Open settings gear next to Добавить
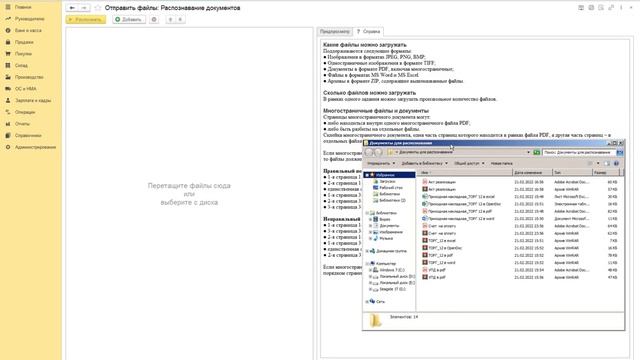640x360 pixels. [154, 20]
